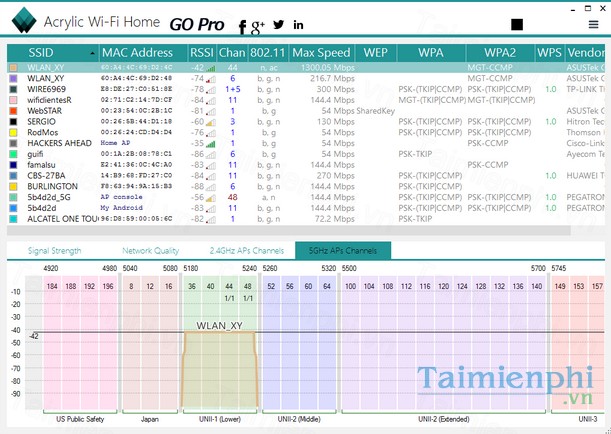Click channel 149 in the UNII-3 band
The image size is (611, 434).
pyautogui.click(x=560, y=286)
